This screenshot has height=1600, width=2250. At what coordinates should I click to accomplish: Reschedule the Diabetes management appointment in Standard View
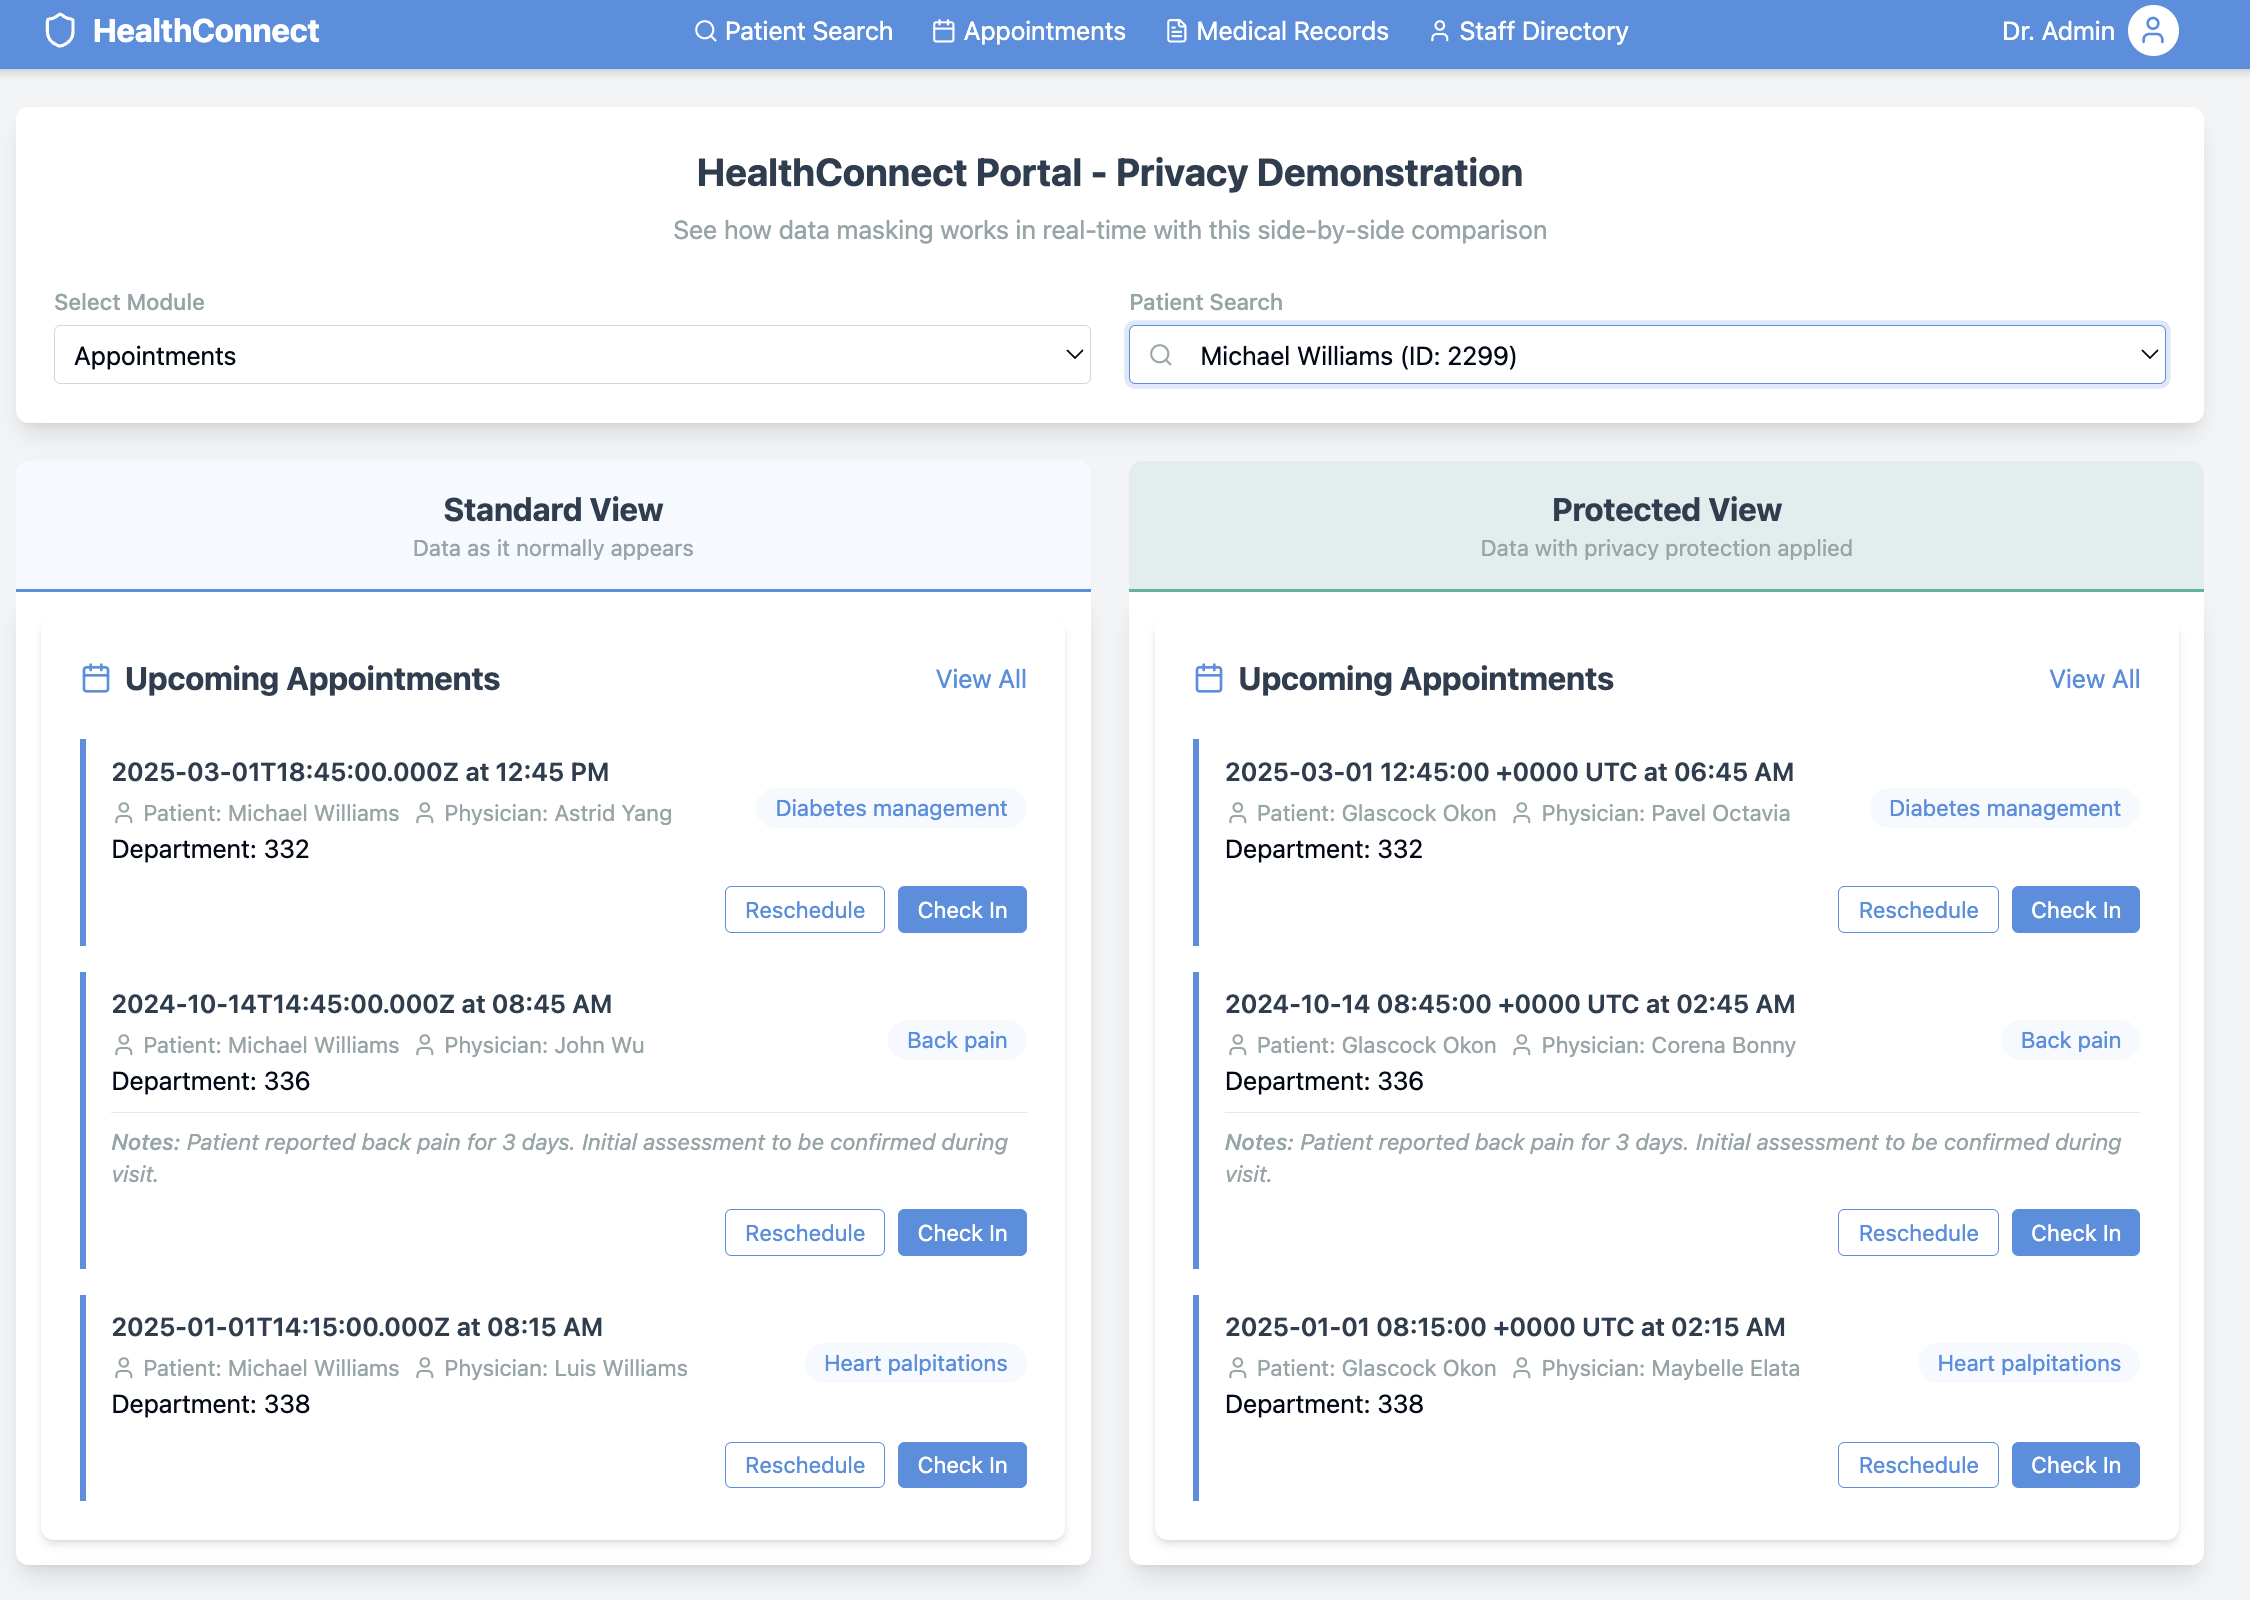(804, 910)
